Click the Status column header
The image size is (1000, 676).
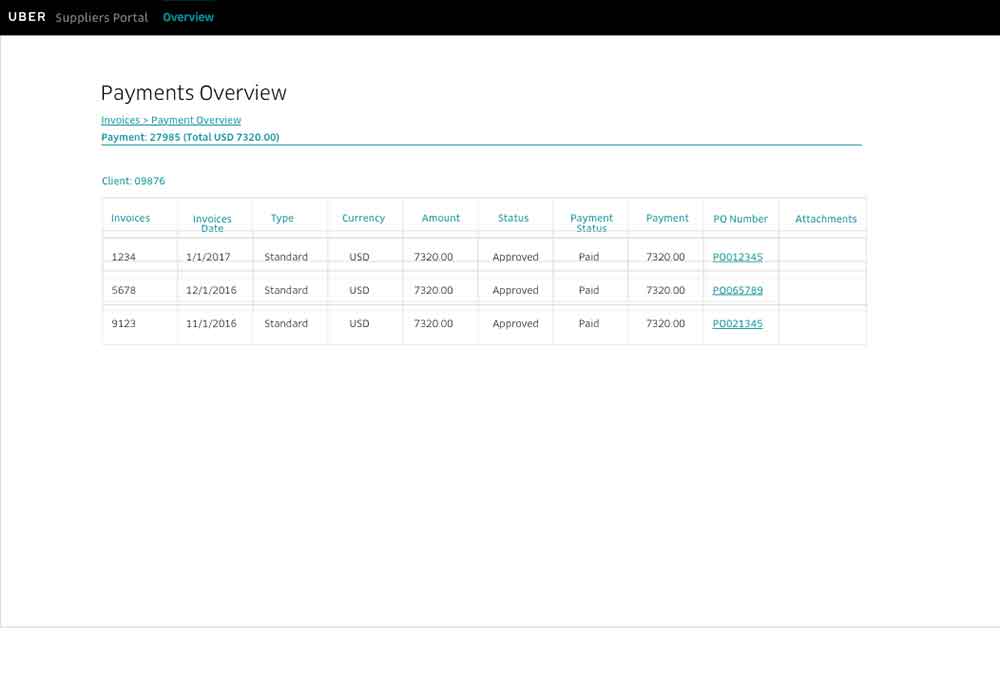pos(513,218)
